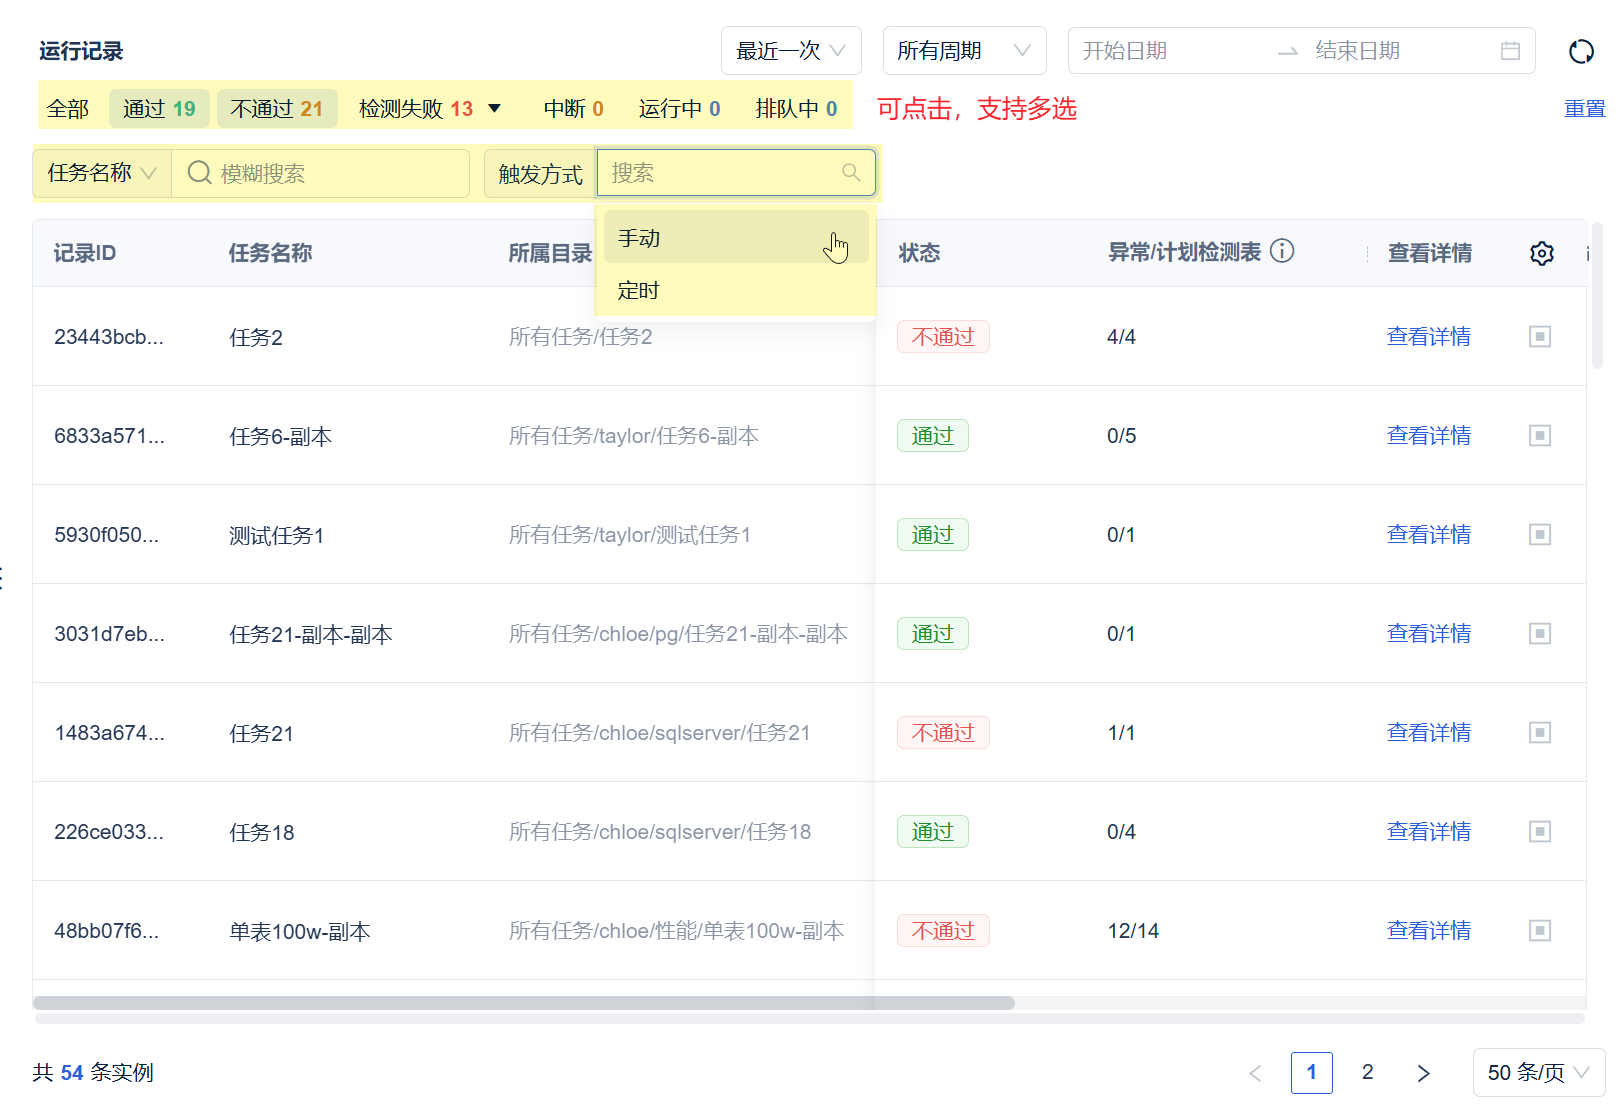Click record ID 23443bcb...
This screenshot has height=1105, width=1620.
(x=109, y=337)
